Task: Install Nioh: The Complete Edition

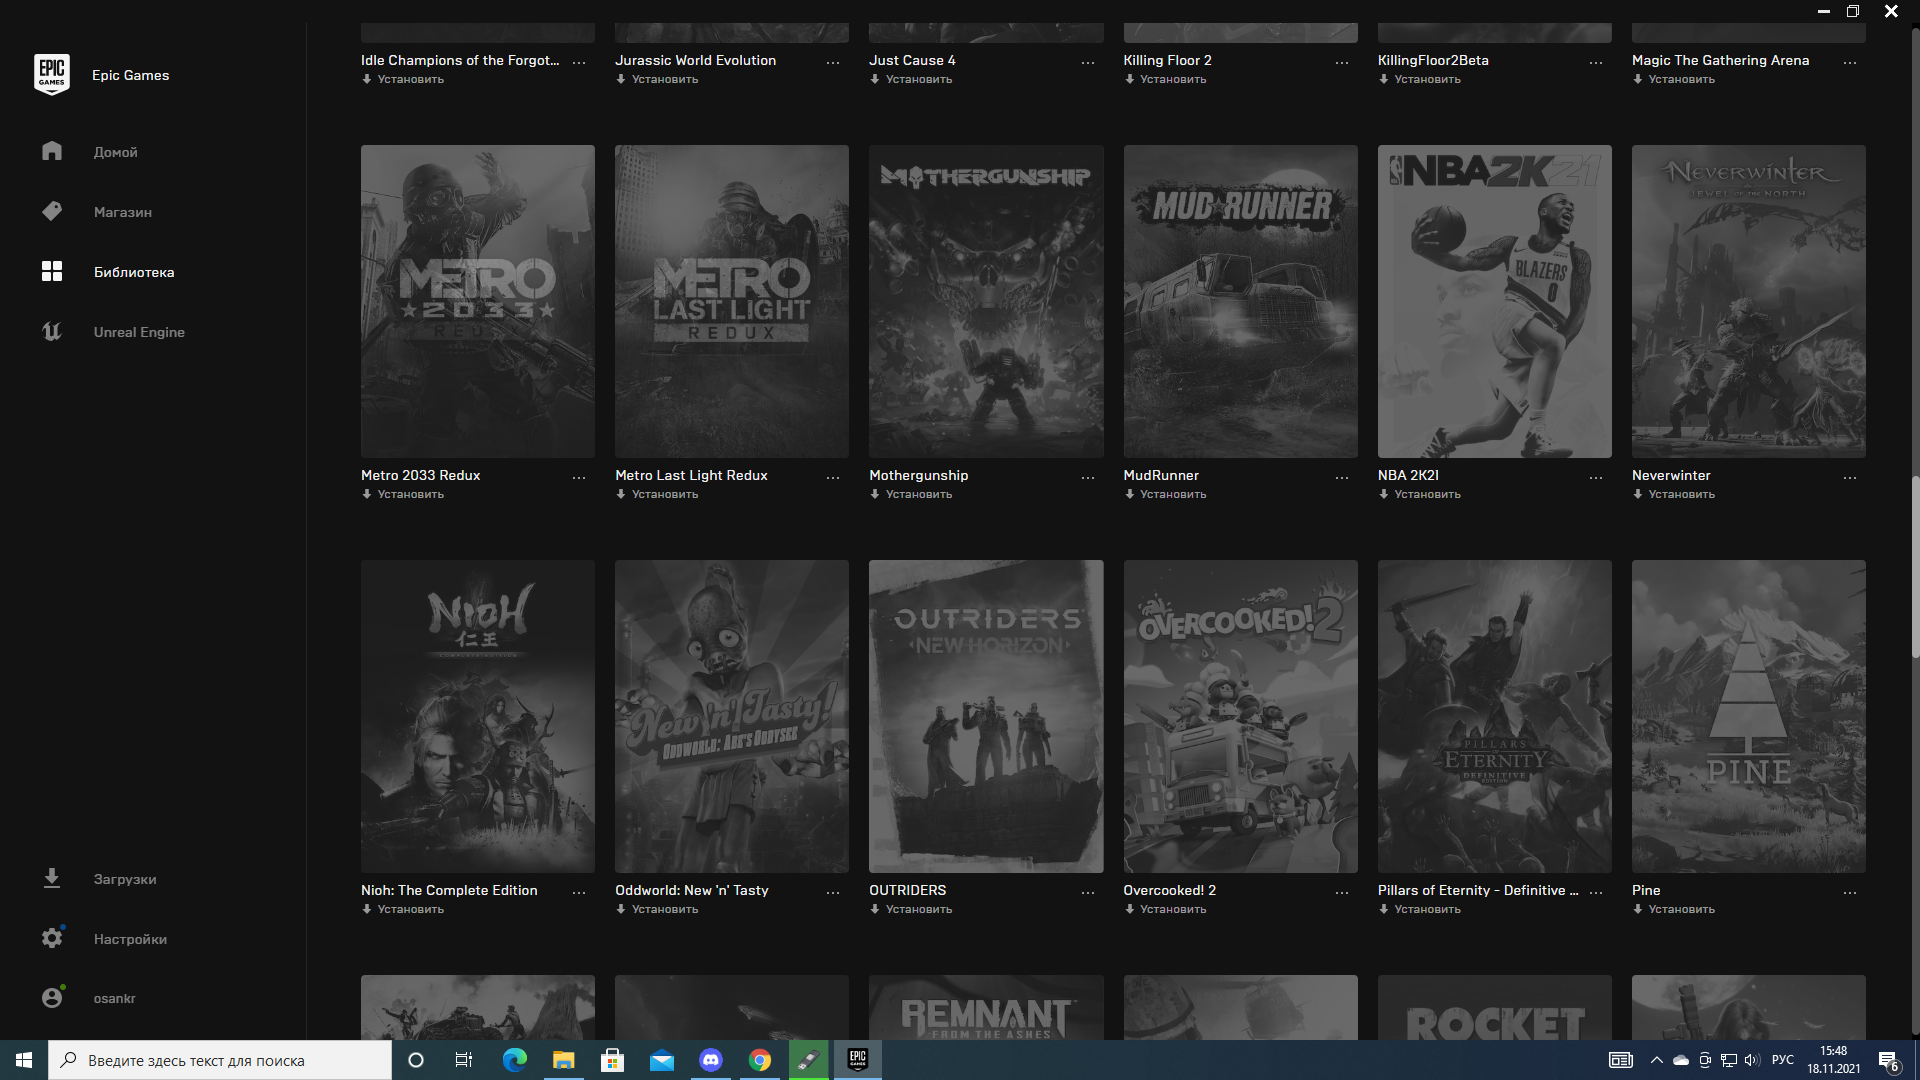Action: click(x=410, y=909)
